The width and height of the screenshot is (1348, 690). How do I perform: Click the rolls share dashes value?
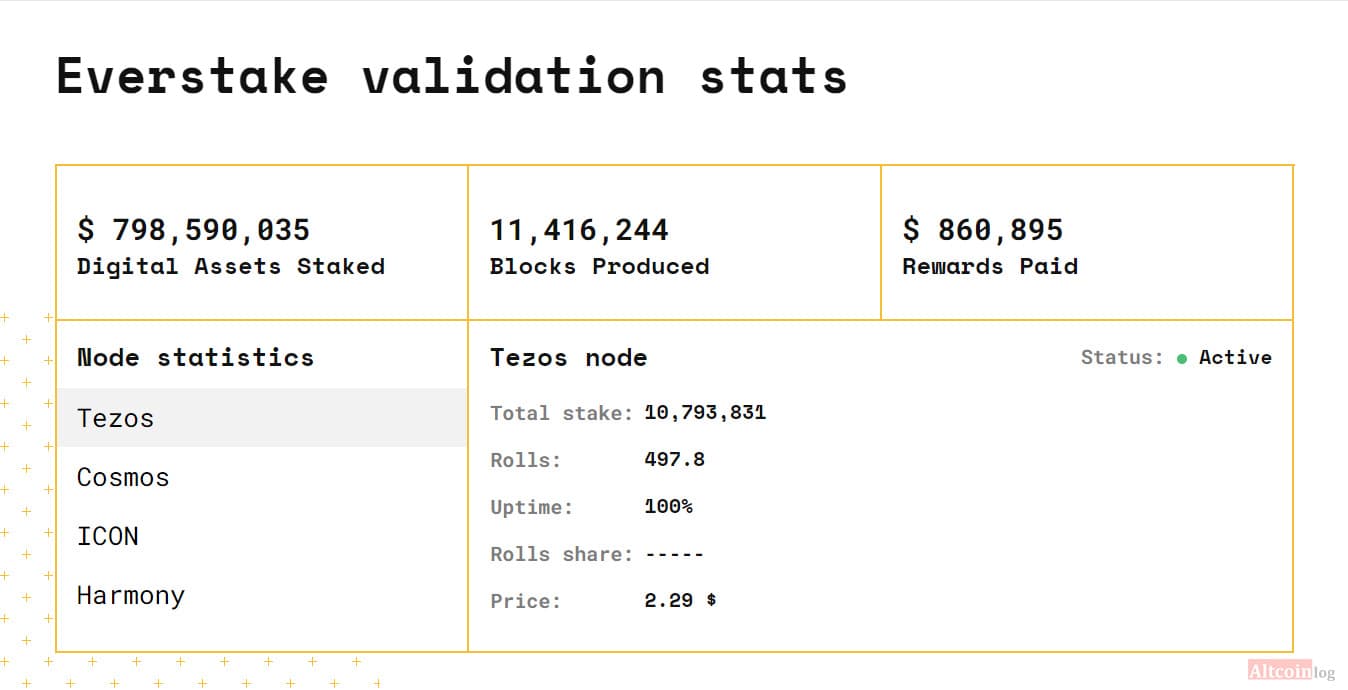click(675, 554)
